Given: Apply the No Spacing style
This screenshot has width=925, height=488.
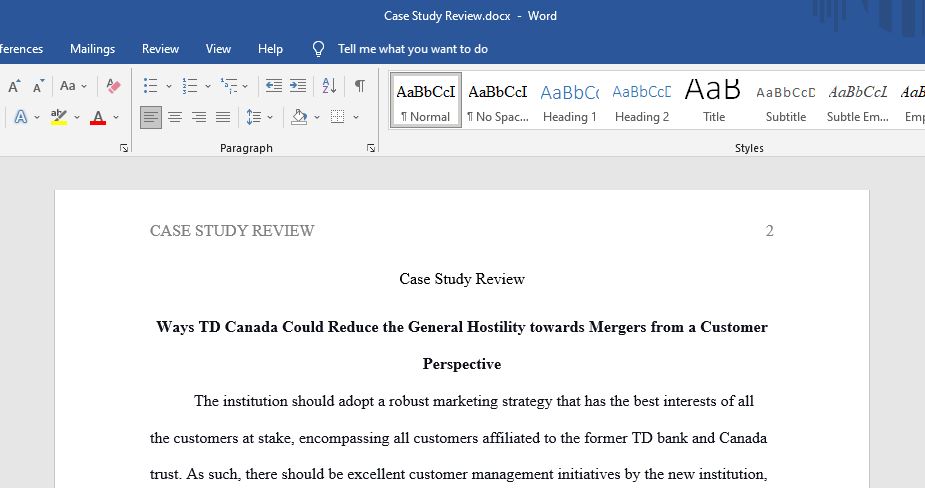Looking at the screenshot, I should tap(498, 101).
